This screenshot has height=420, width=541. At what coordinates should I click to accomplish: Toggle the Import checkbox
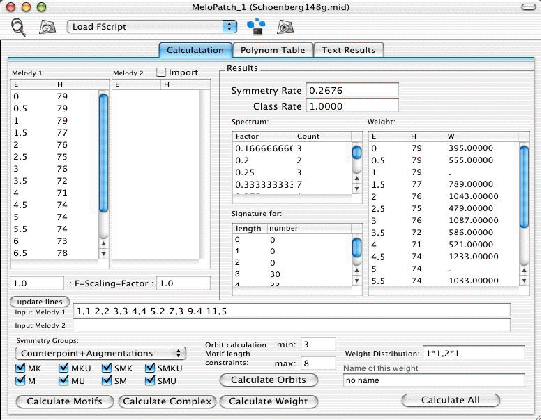[161, 72]
